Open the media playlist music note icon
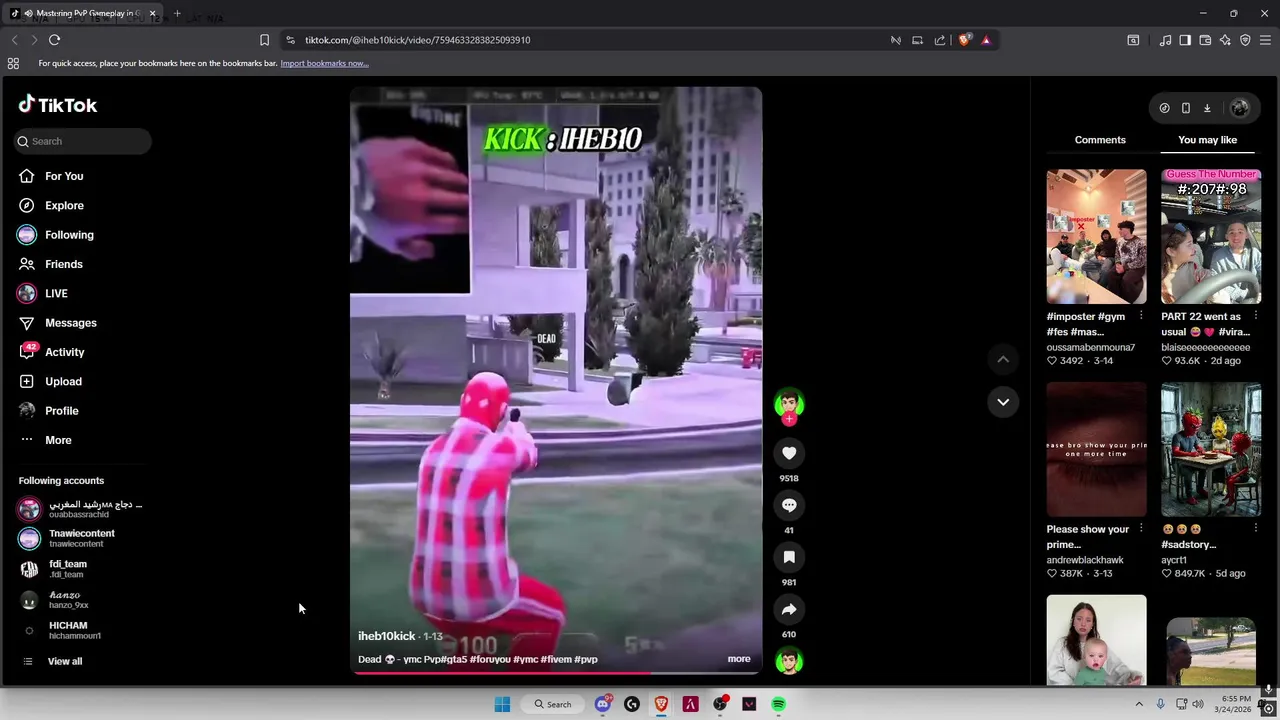Image resolution: width=1280 pixels, height=720 pixels. (x=1165, y=40)
